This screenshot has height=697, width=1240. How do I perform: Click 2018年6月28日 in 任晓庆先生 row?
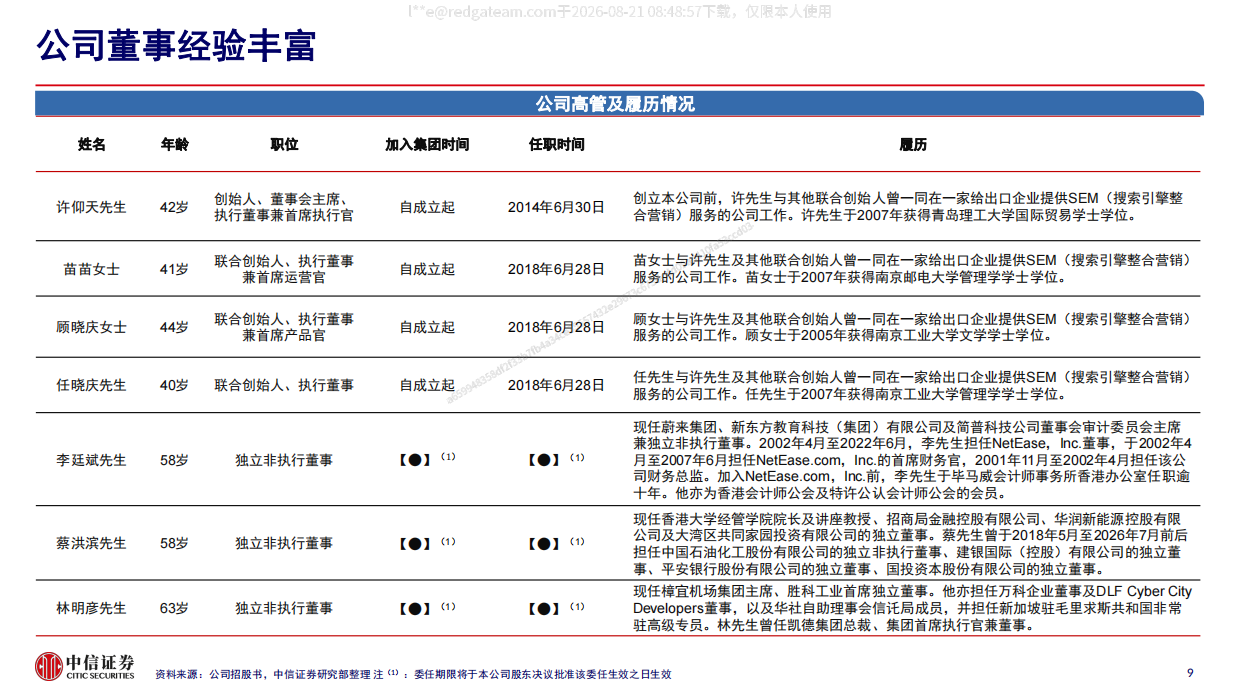pyautogui.click(x=556, y=385)
